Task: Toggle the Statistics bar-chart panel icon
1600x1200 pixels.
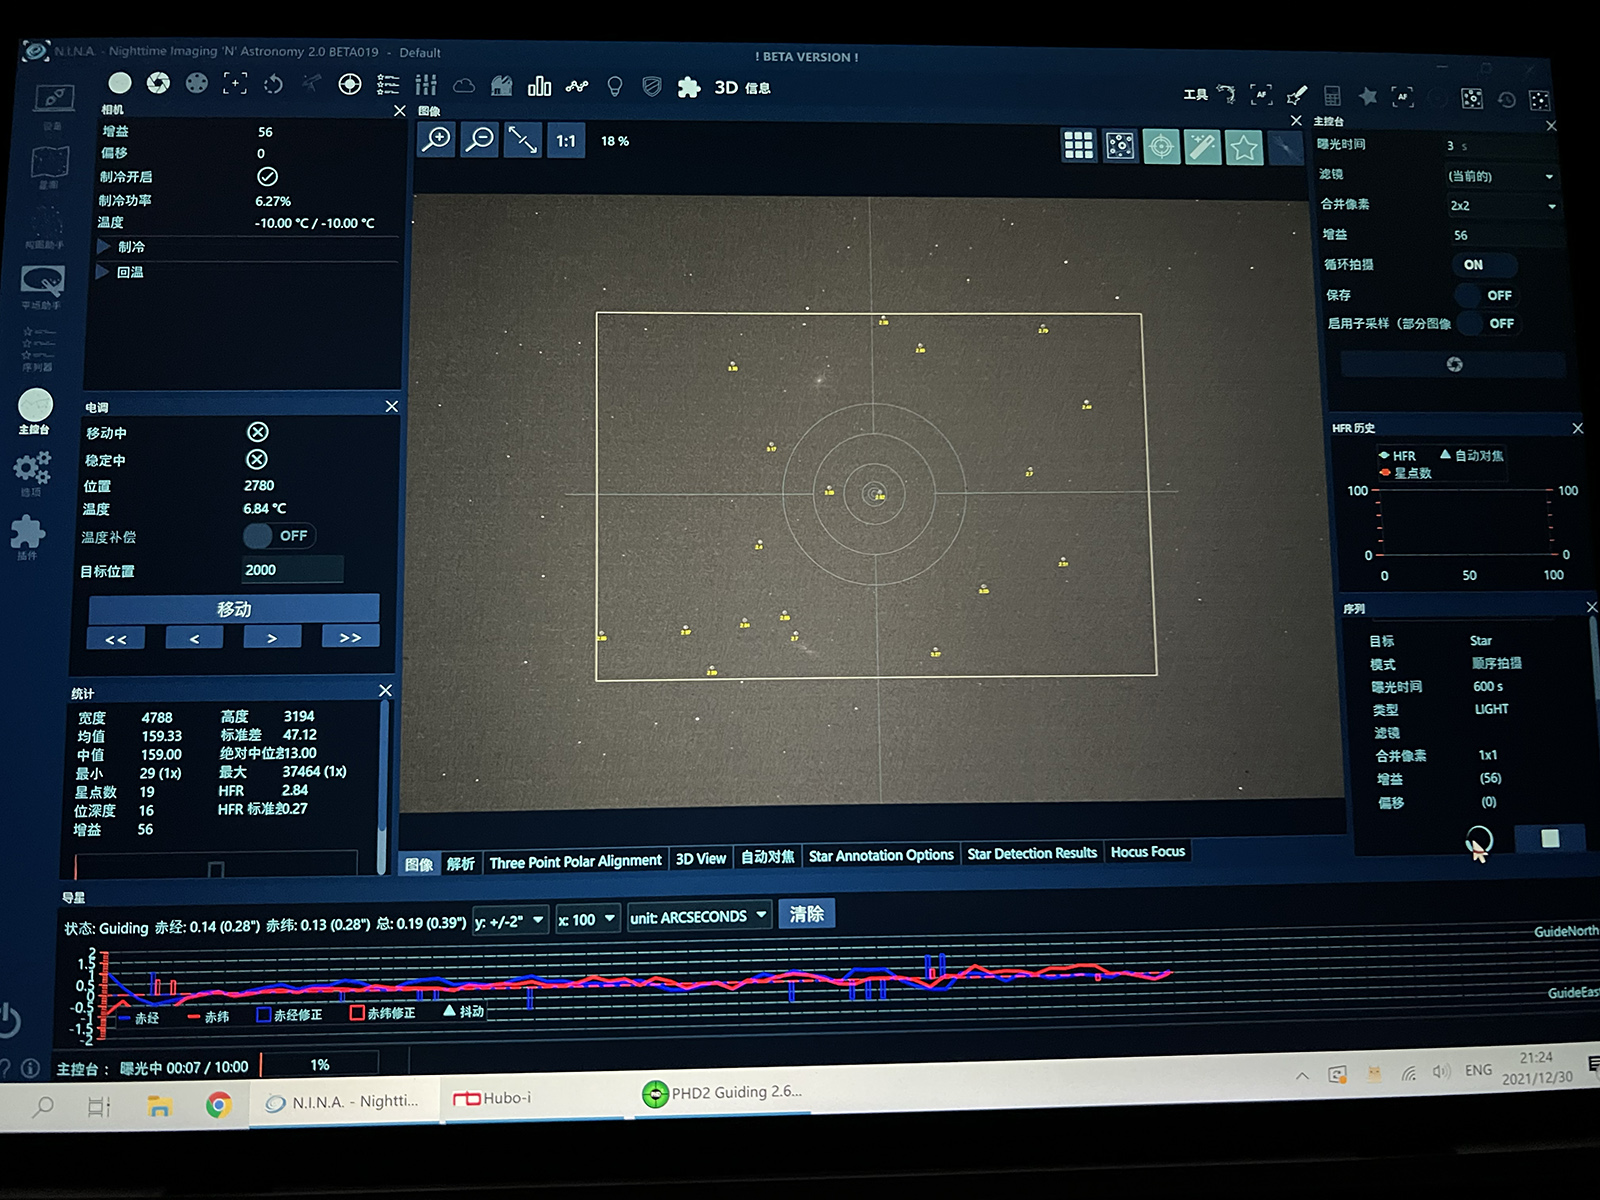Action: tap(540, 86)
